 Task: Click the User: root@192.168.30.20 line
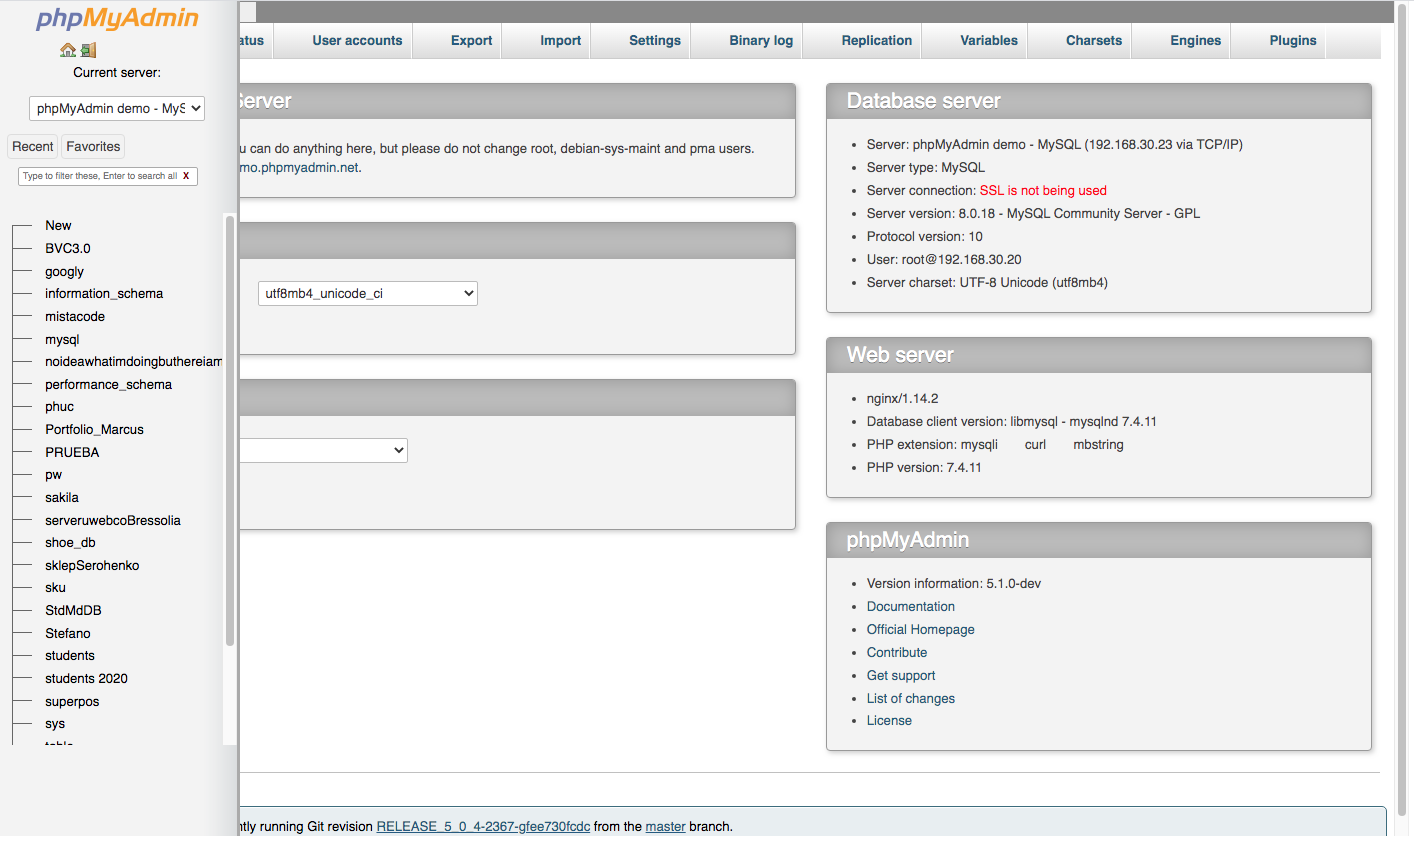pyautogui.click(x=944, y=259)
